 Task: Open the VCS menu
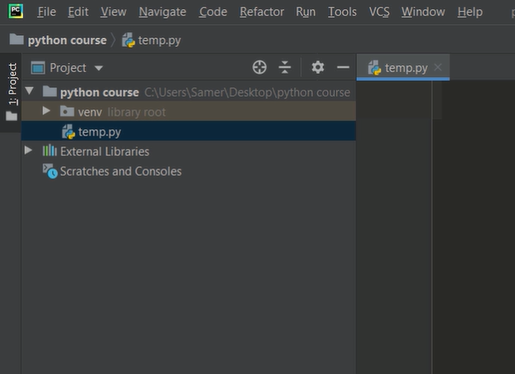pyautogui.click(x=379, y=12)
